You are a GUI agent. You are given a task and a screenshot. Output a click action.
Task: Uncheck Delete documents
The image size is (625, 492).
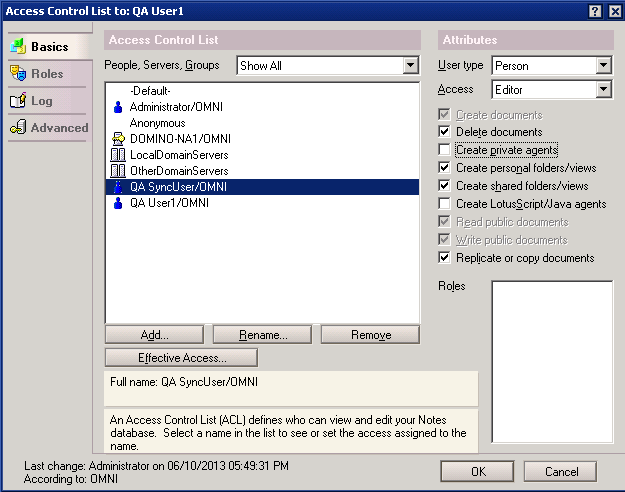point(444,132)
